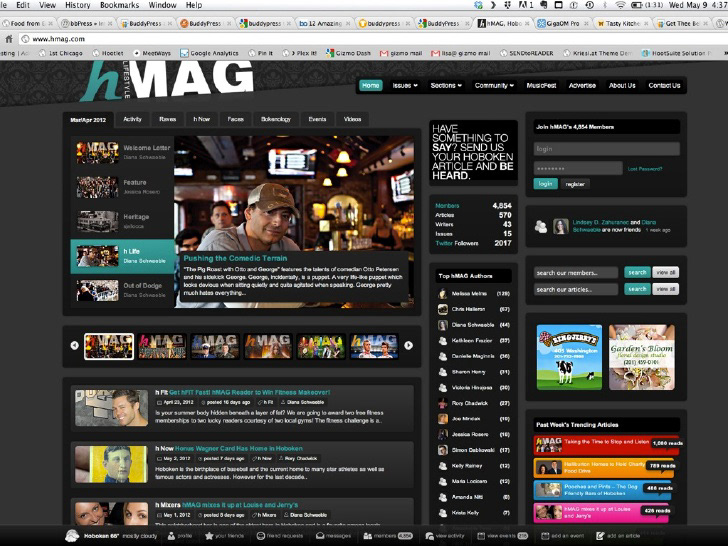Screen dimensions: 728x546
Task: Click view all button for articles
Action: (665, 289)
